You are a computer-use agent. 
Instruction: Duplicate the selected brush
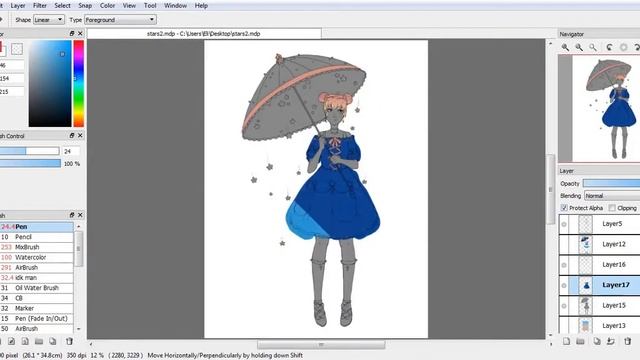53,341
